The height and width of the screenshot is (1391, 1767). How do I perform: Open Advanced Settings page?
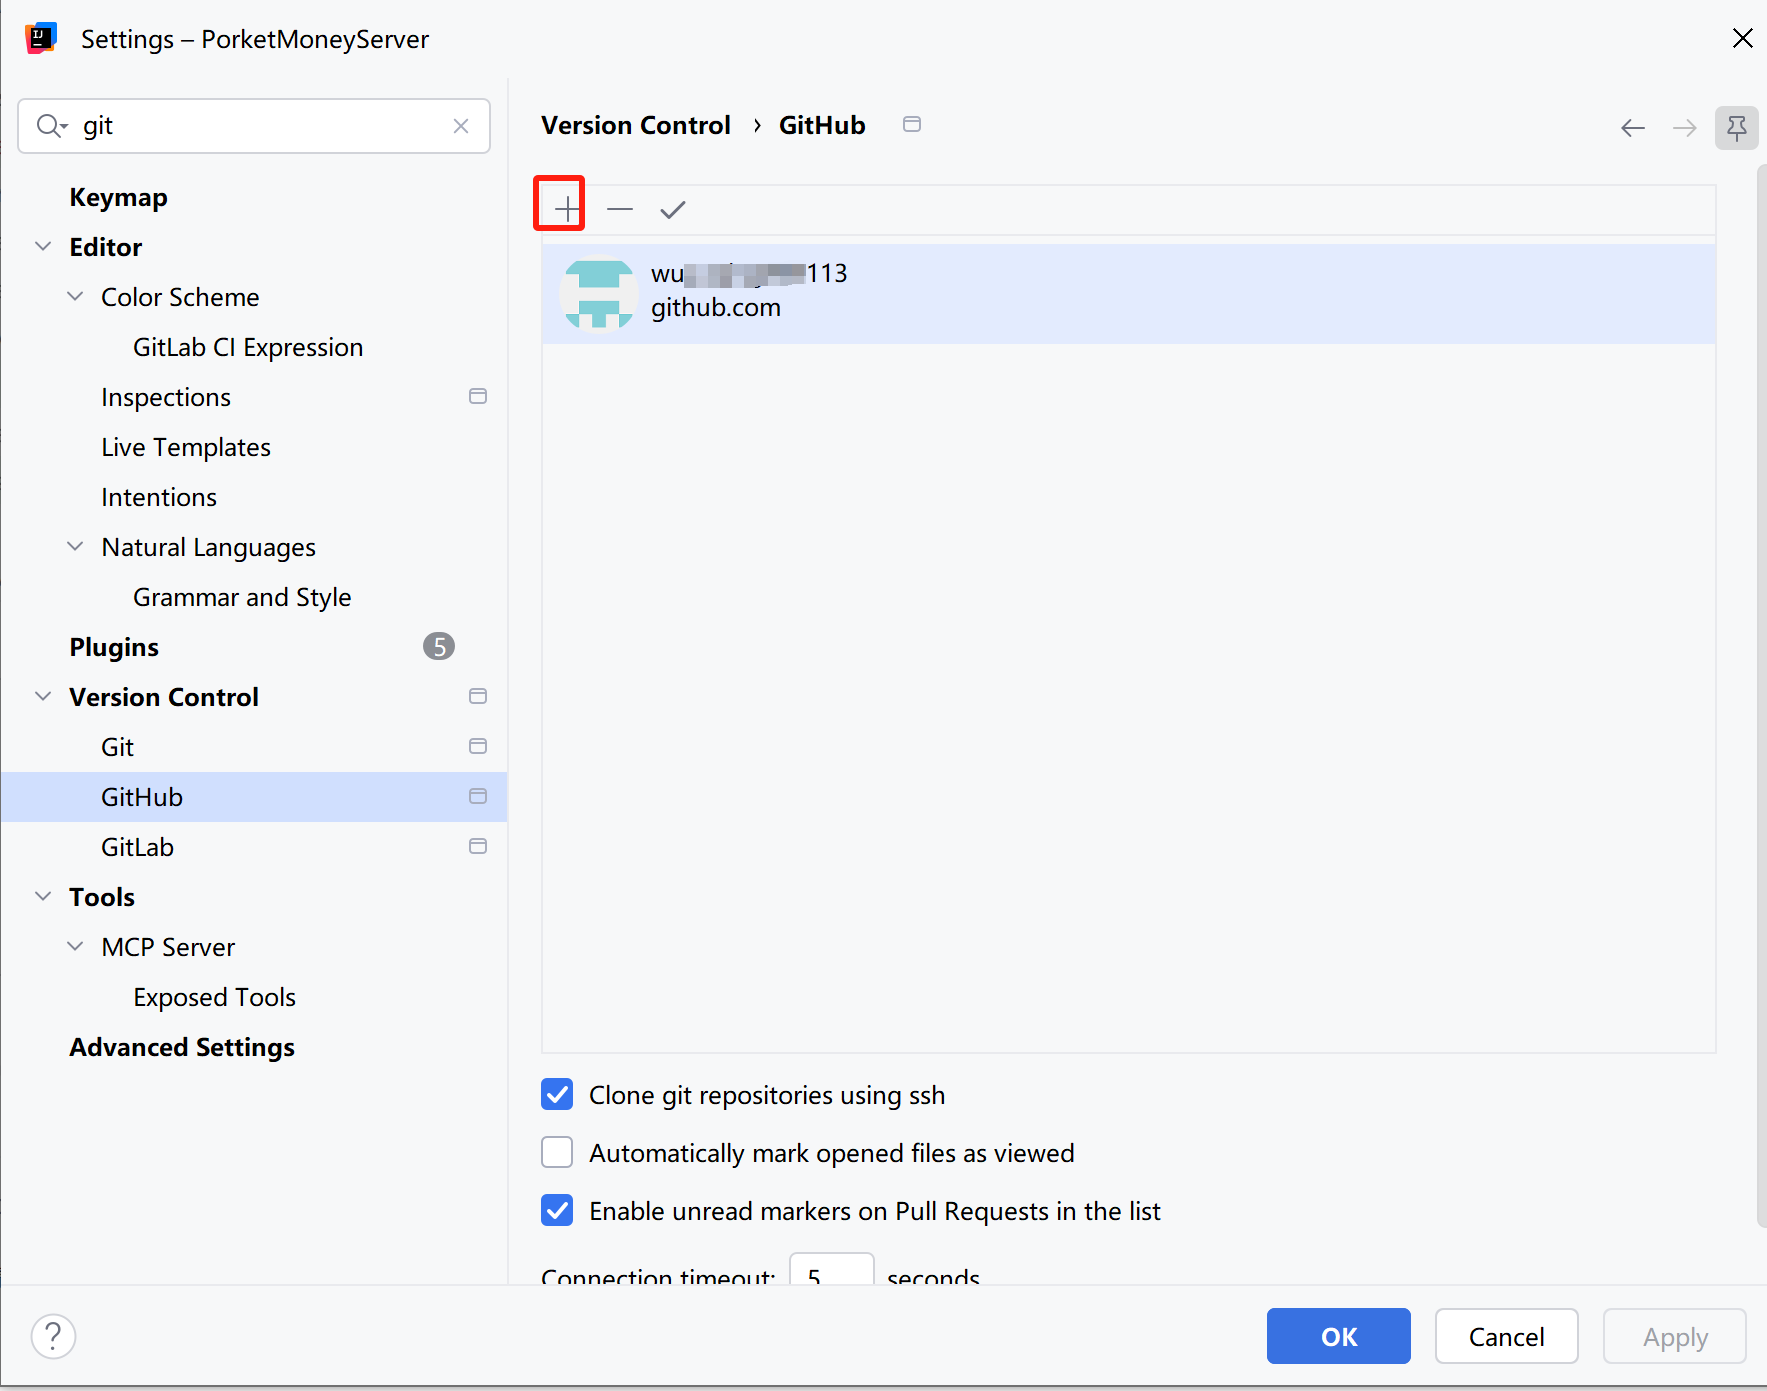point(182,1047)
